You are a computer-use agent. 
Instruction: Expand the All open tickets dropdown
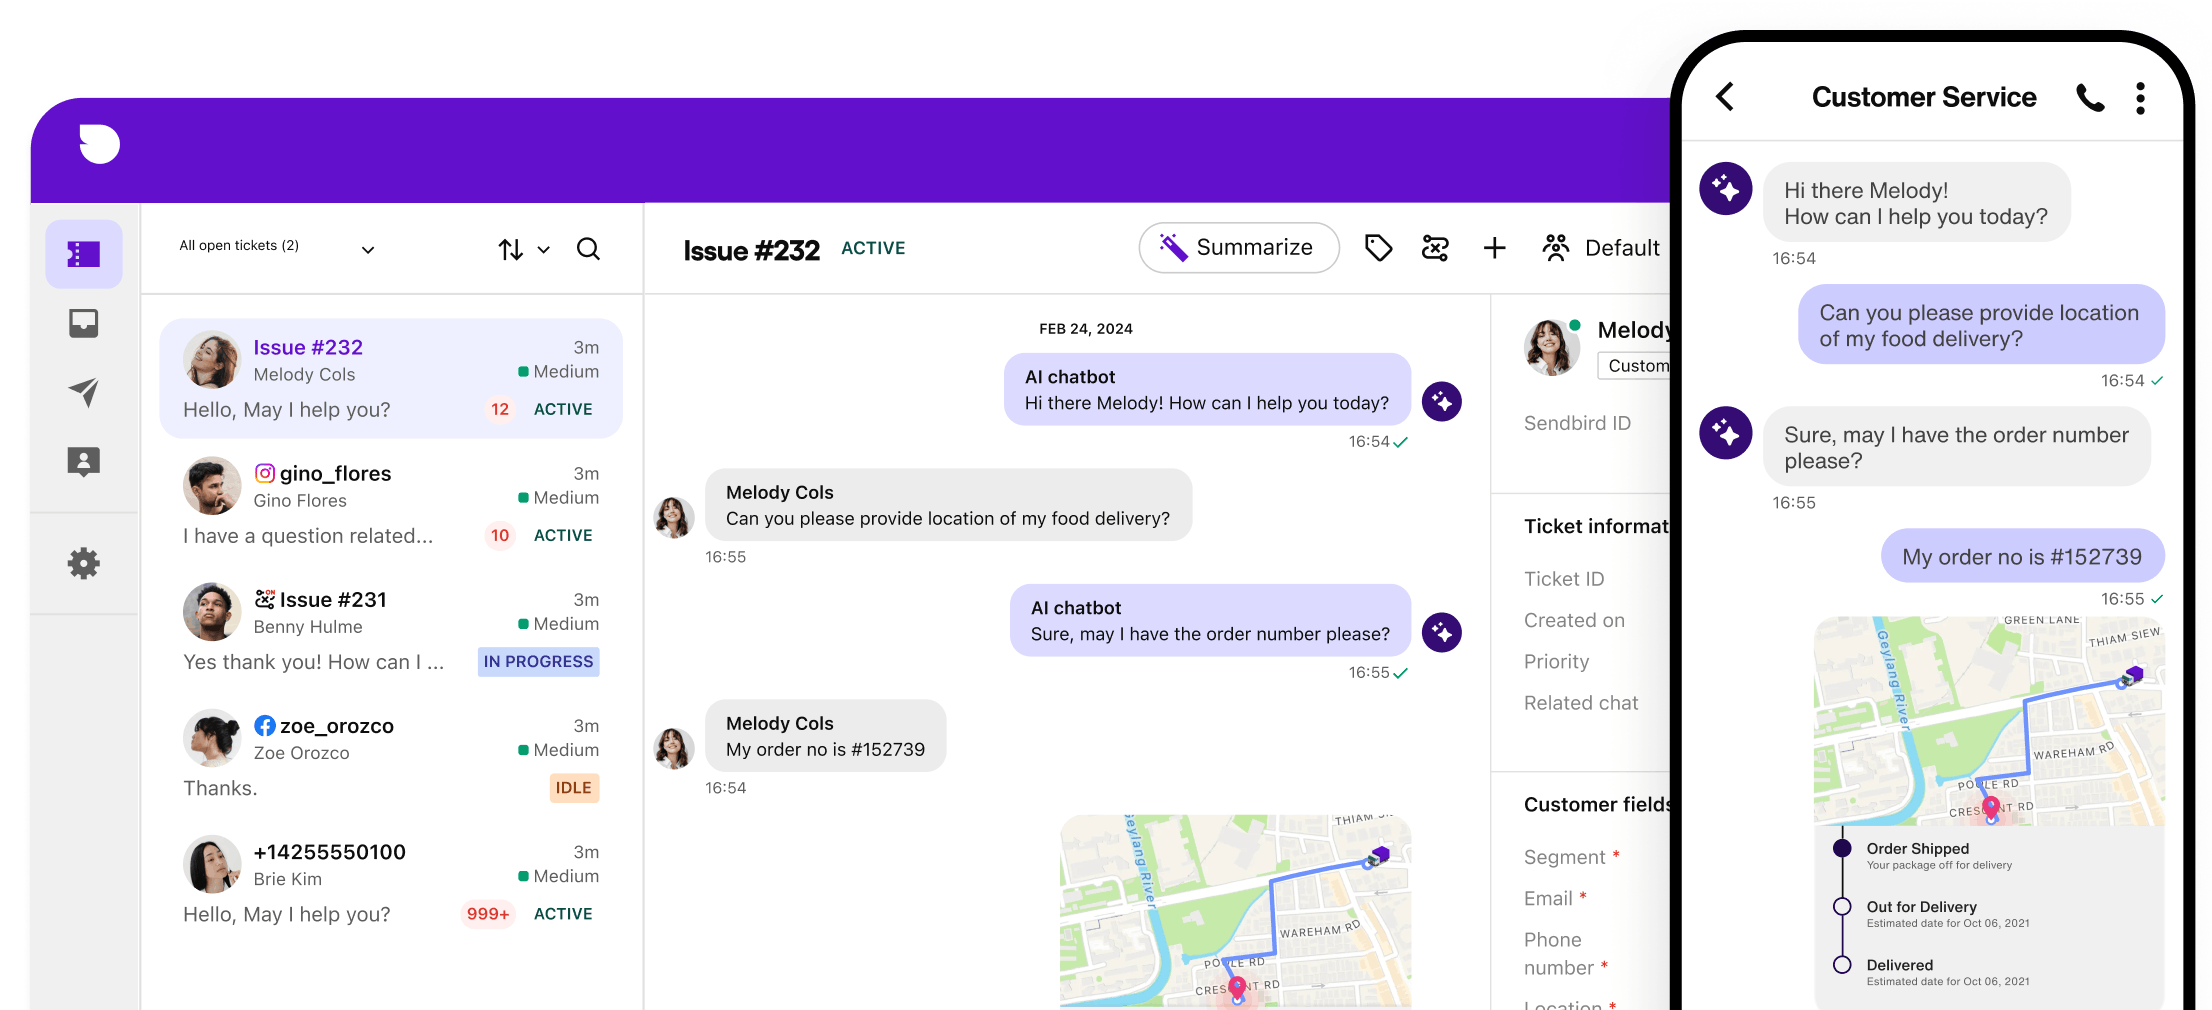coord(368,250)
